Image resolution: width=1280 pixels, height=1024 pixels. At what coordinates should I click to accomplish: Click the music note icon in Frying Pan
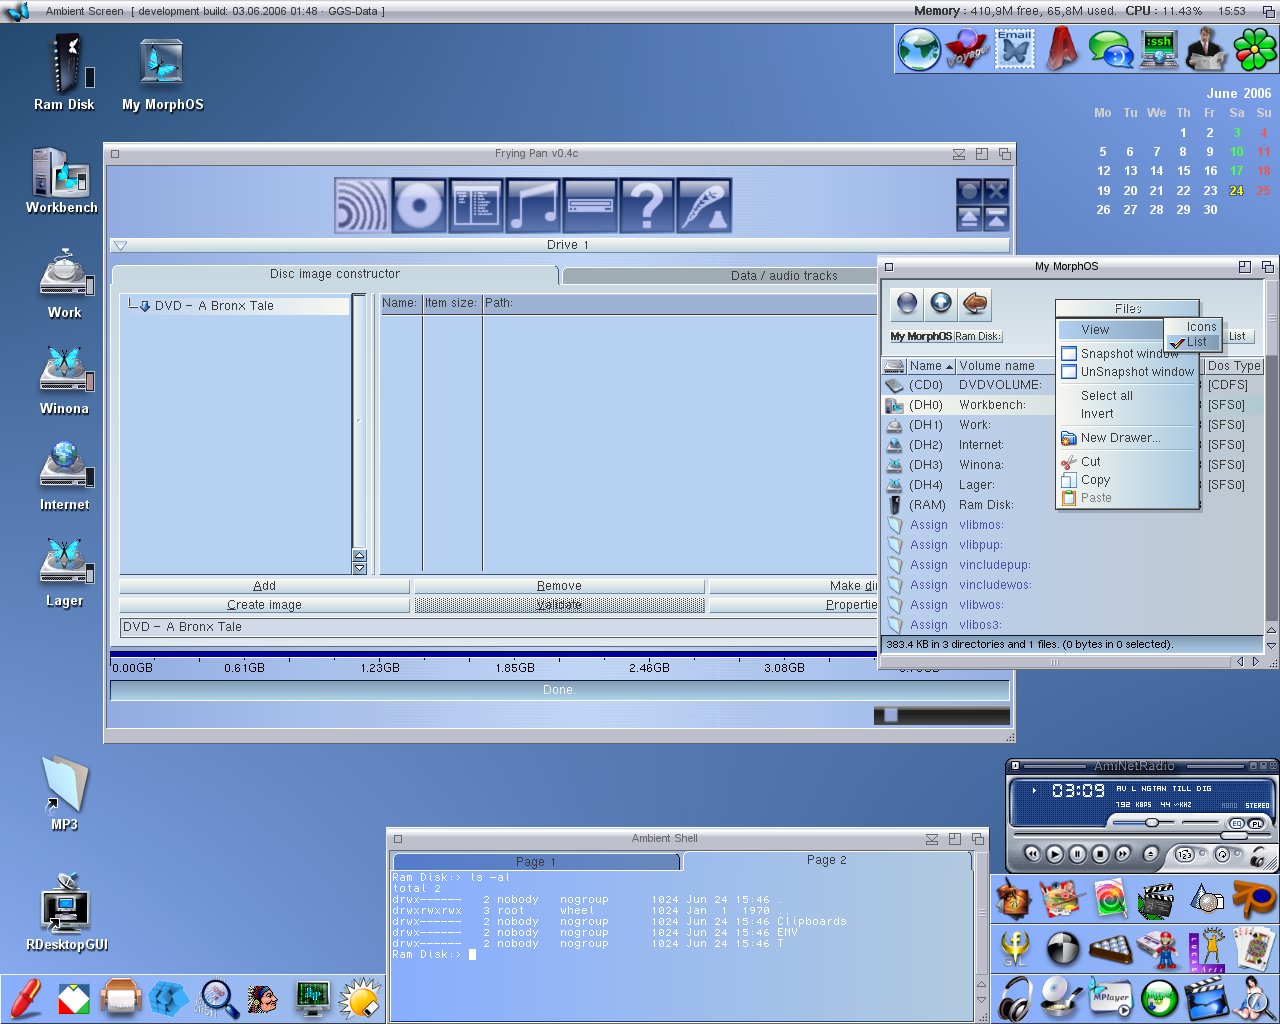532,204
